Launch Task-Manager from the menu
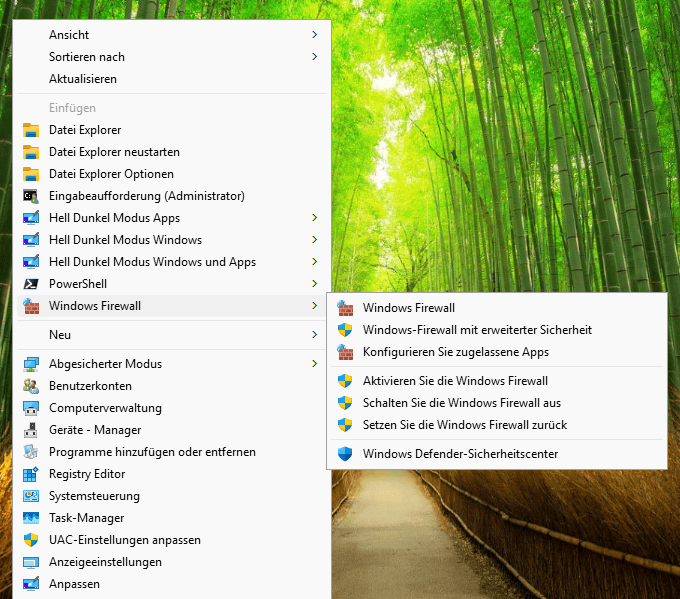The height and width of the screenshot is (599, 680). click(x=173, y=518)
